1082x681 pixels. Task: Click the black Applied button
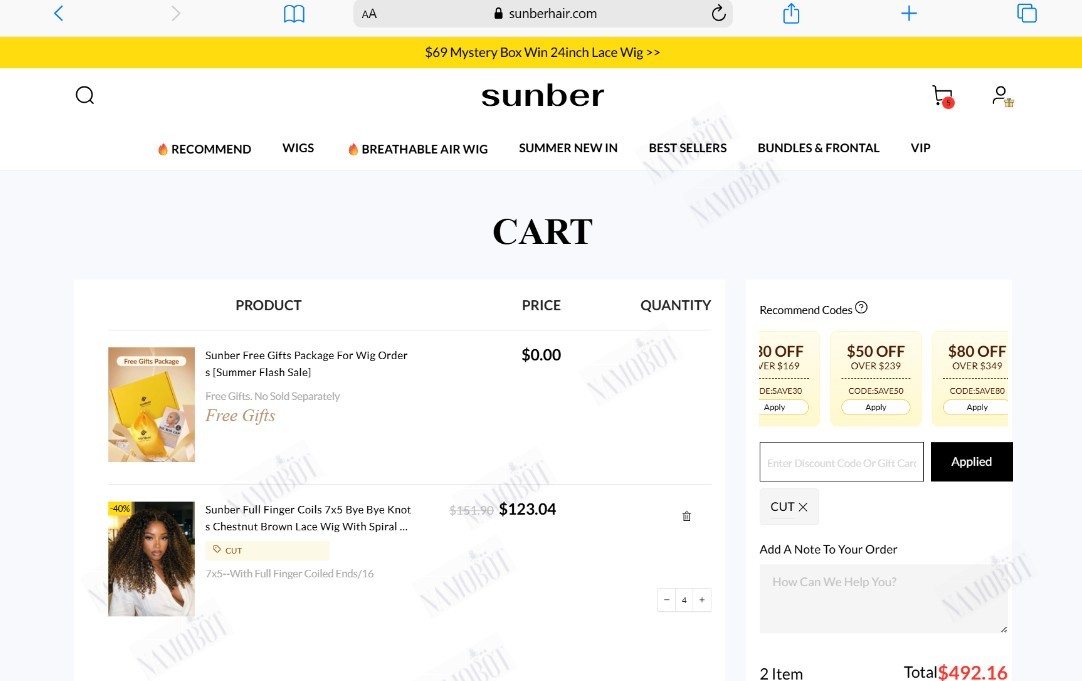(972, 462)
